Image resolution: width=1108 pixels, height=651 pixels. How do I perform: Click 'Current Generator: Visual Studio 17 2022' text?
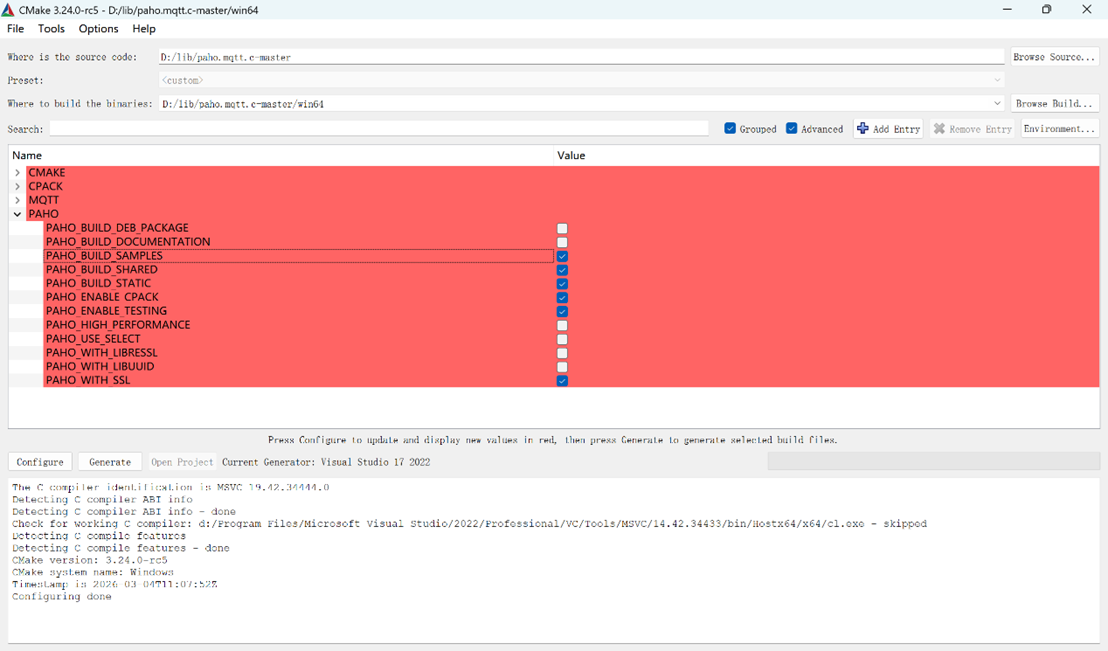click(326, 462)
